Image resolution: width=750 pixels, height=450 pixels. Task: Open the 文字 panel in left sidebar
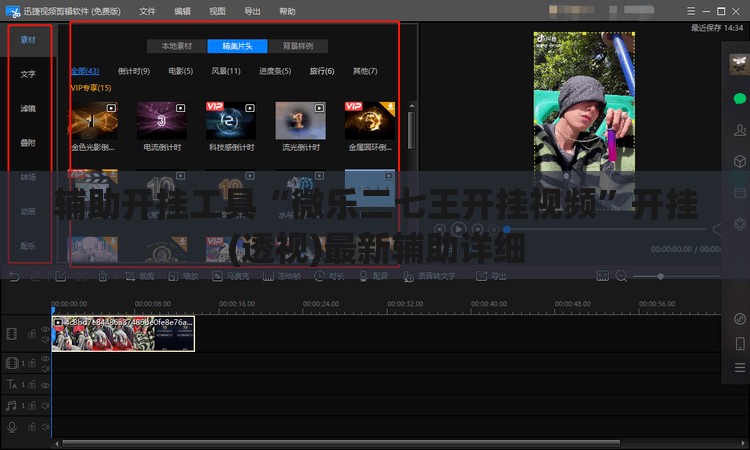(x=28, y=74)
